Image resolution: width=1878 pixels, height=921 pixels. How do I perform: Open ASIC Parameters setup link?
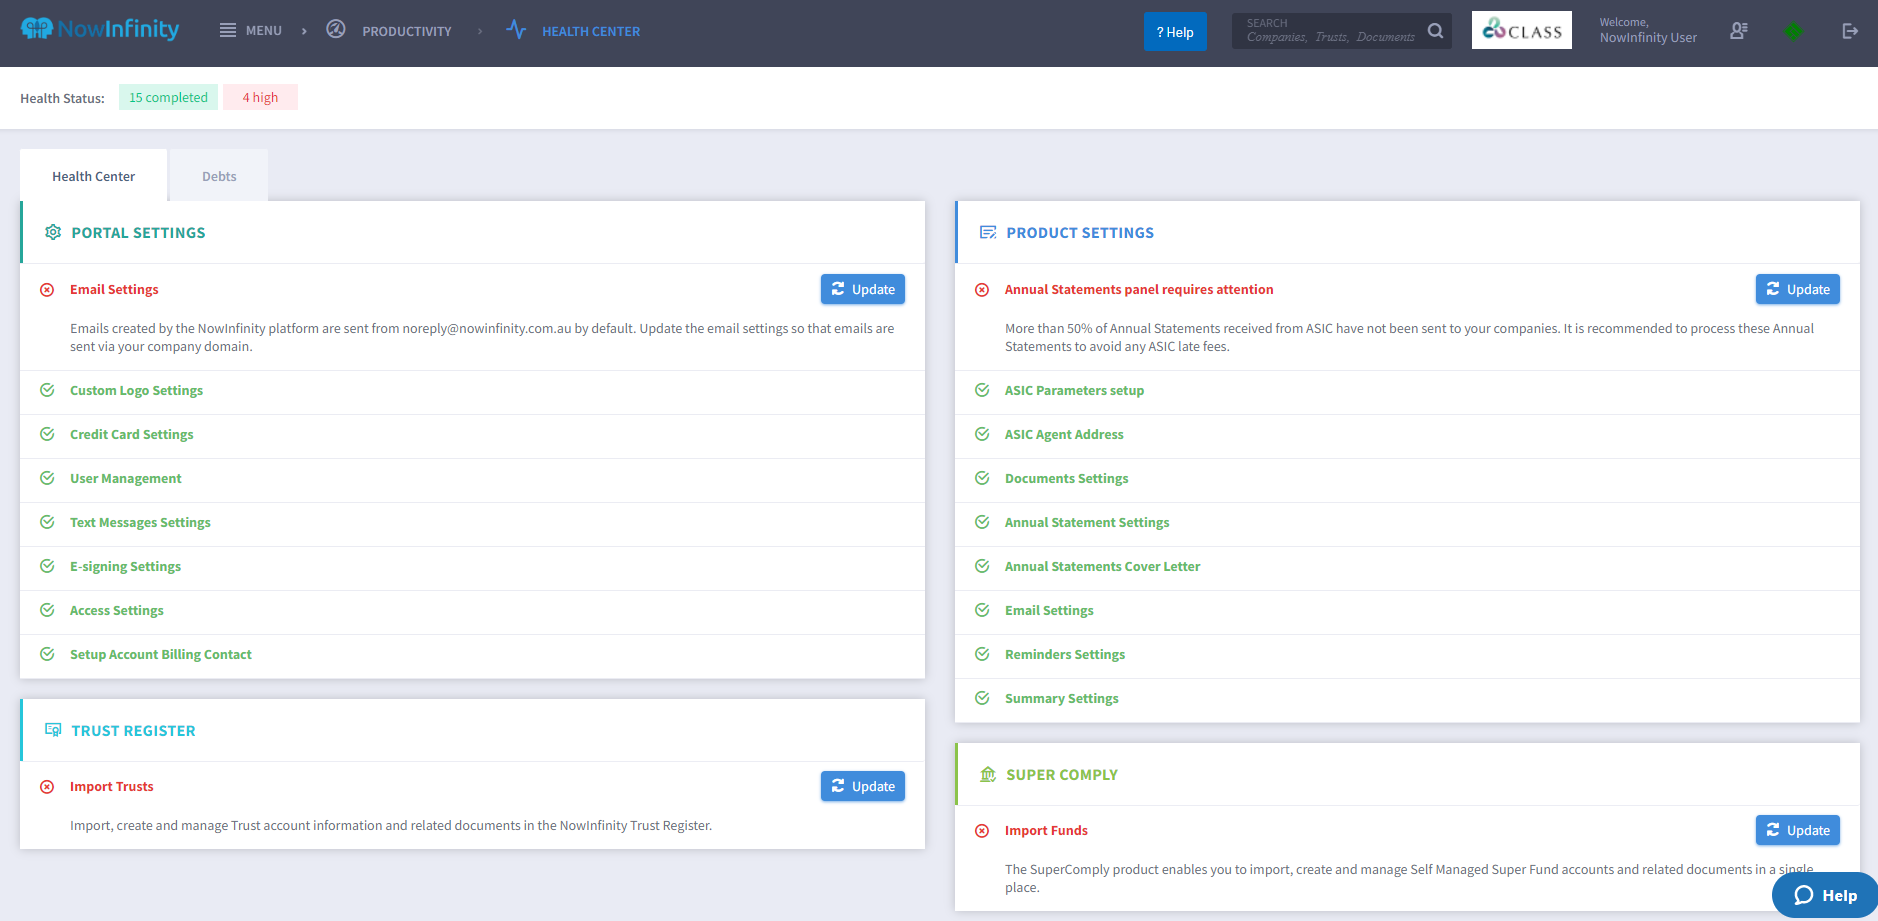point(1074,391)
